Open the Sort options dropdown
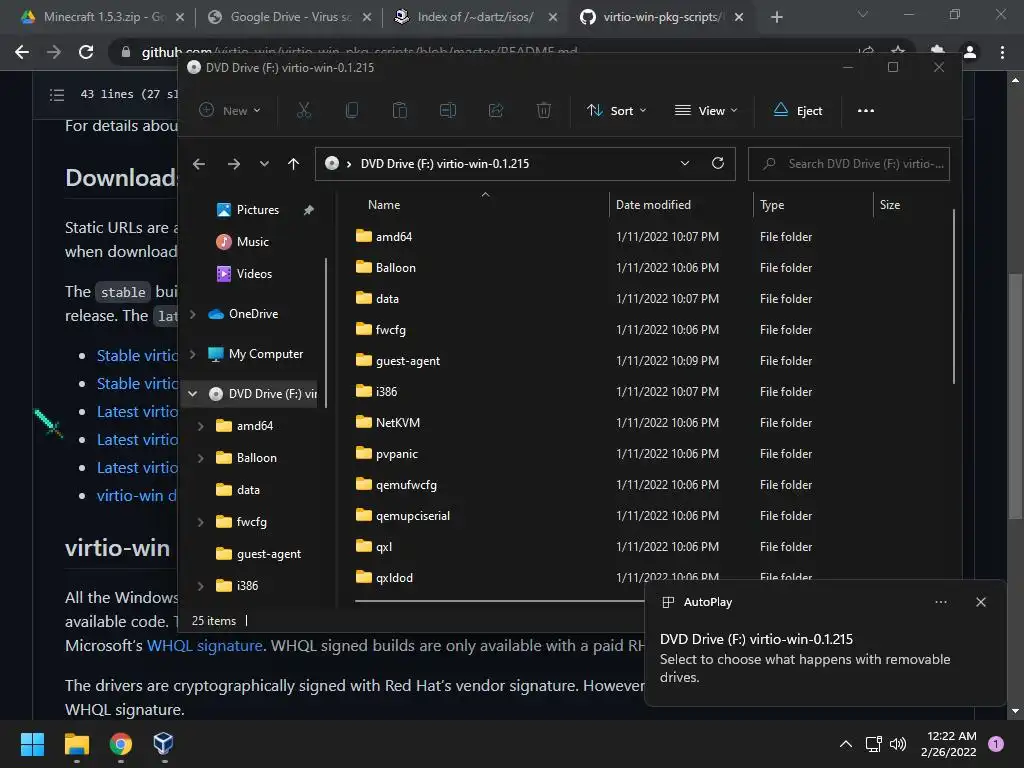 (x=616, y=110)
